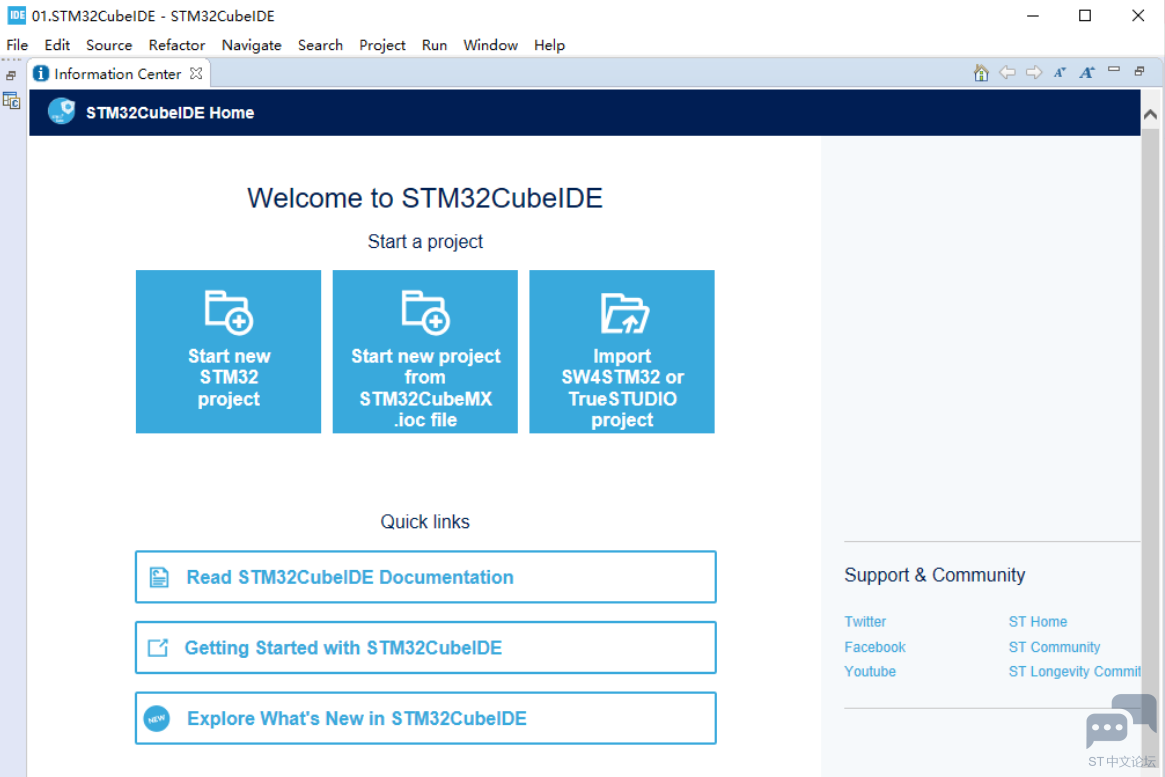This screenshot has width=1165, height=777.
Task: Click the restore view icon at left edge
Action: tap(11, 76)
